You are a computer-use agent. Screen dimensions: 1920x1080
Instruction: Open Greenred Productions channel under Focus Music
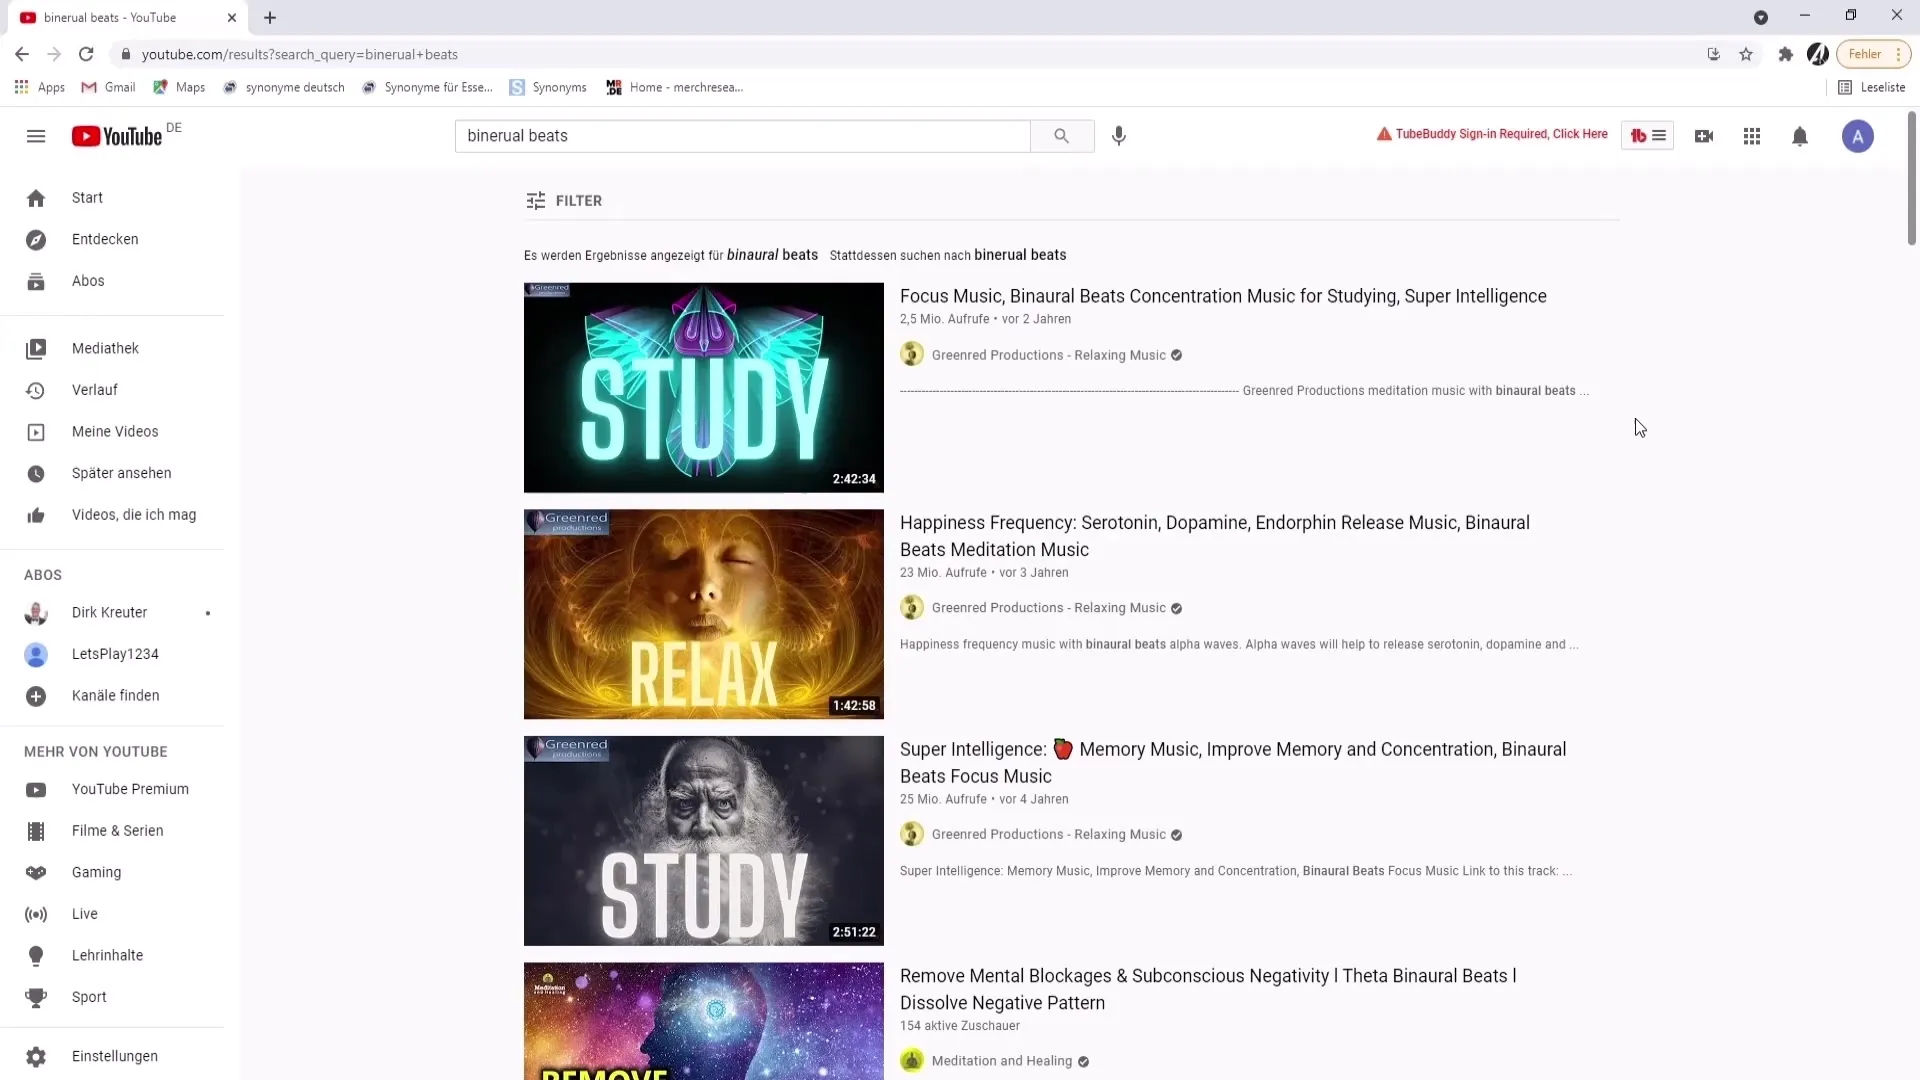[x=1048, y=355]
